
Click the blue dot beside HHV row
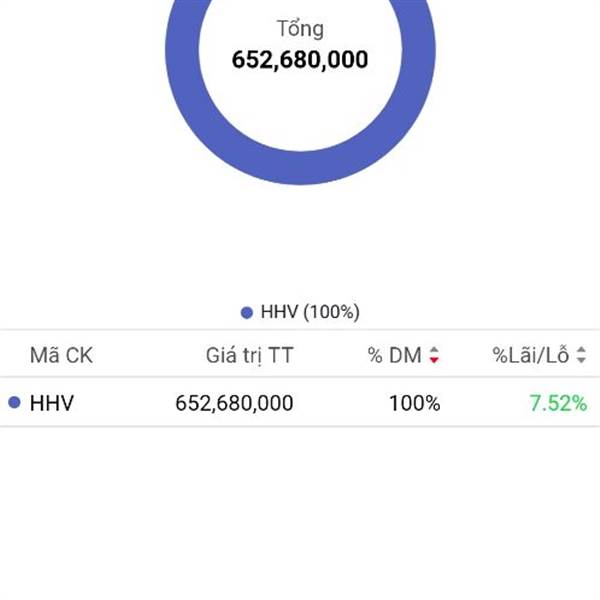click(x=14, y=402)
